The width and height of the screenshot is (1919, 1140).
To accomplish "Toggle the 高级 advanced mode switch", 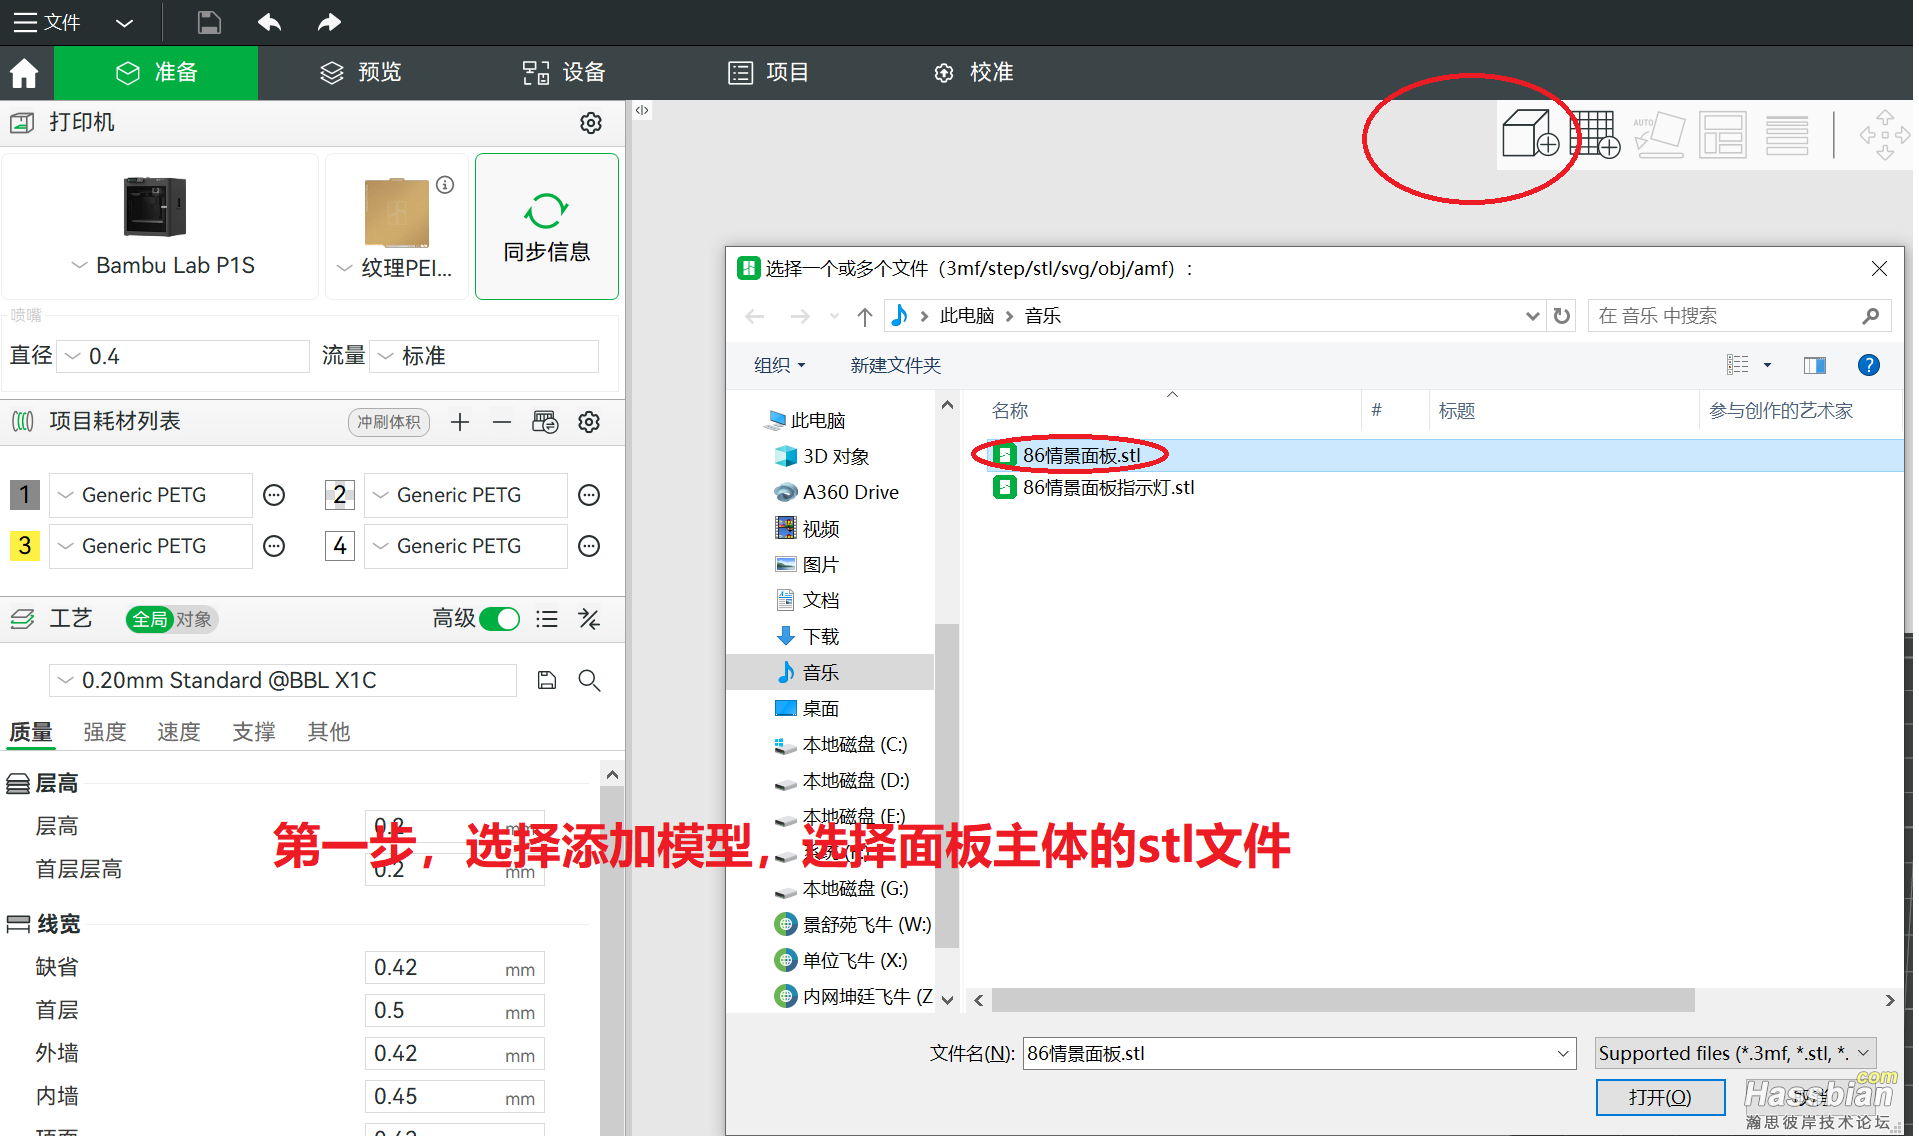I will [x=500, y=619].
